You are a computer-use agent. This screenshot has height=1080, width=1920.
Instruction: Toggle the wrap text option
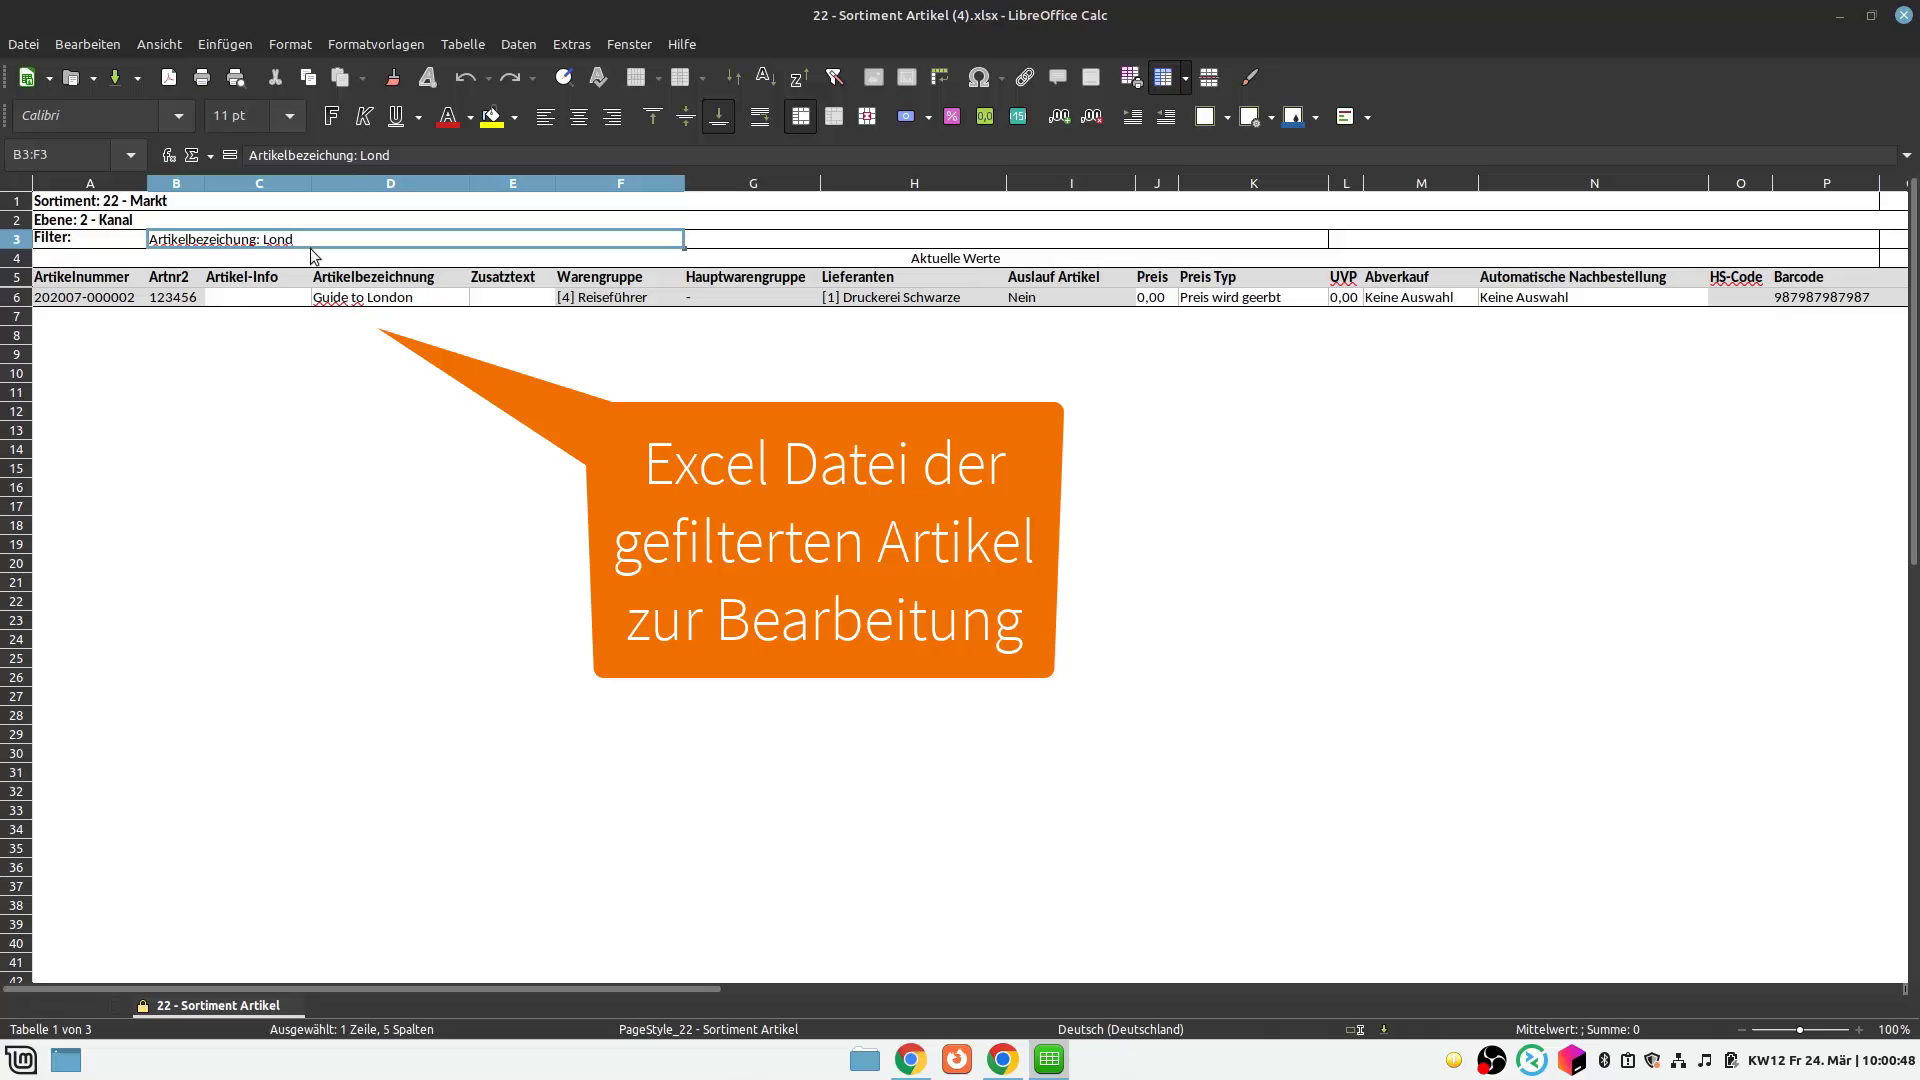pyautogui.click(x=760, y=117)
